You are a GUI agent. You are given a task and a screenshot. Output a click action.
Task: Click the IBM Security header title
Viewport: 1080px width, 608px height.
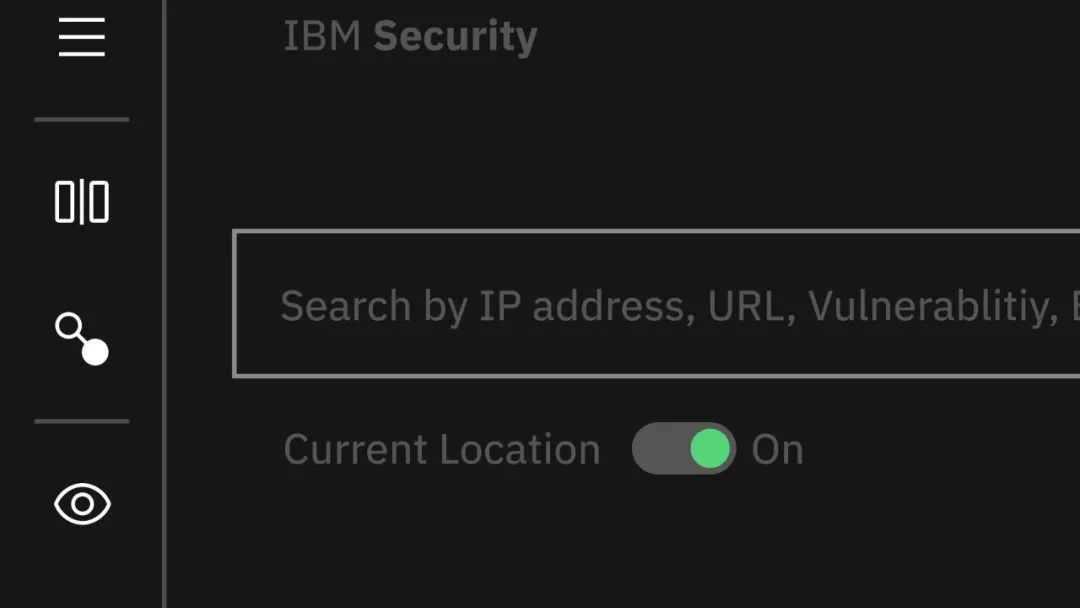tap(410, 37)
